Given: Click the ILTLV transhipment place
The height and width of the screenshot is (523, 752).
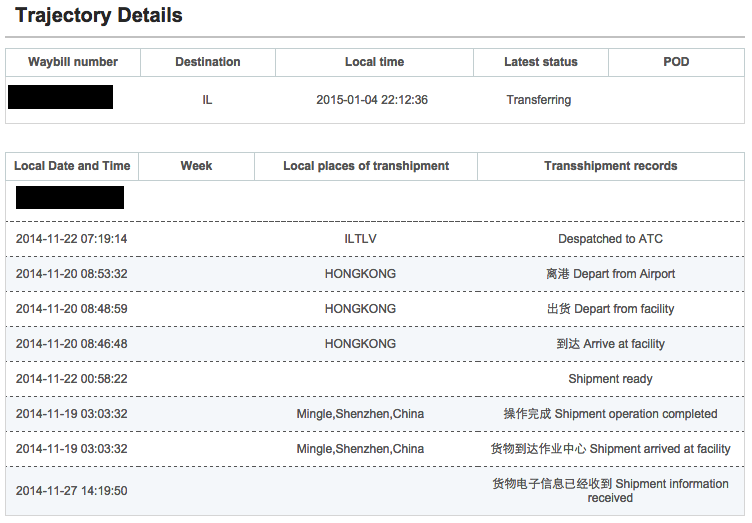Looking at the screenshot, I should [x=360, y=239].
